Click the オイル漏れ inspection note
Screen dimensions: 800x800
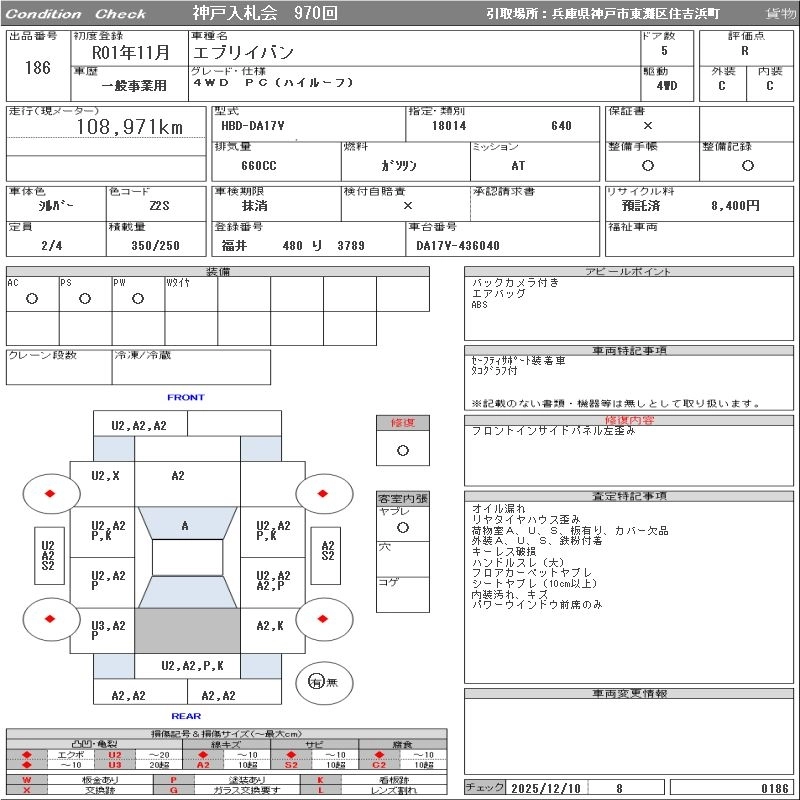498,508
